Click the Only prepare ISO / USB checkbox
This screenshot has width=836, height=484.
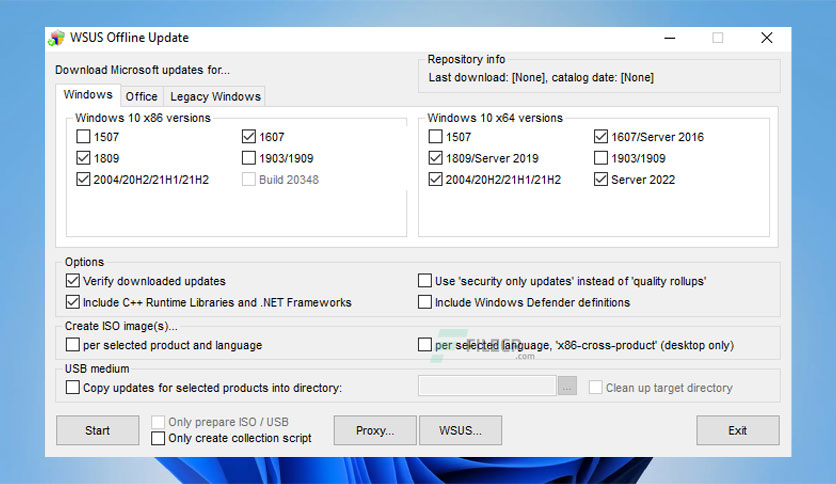pos(158,422)
